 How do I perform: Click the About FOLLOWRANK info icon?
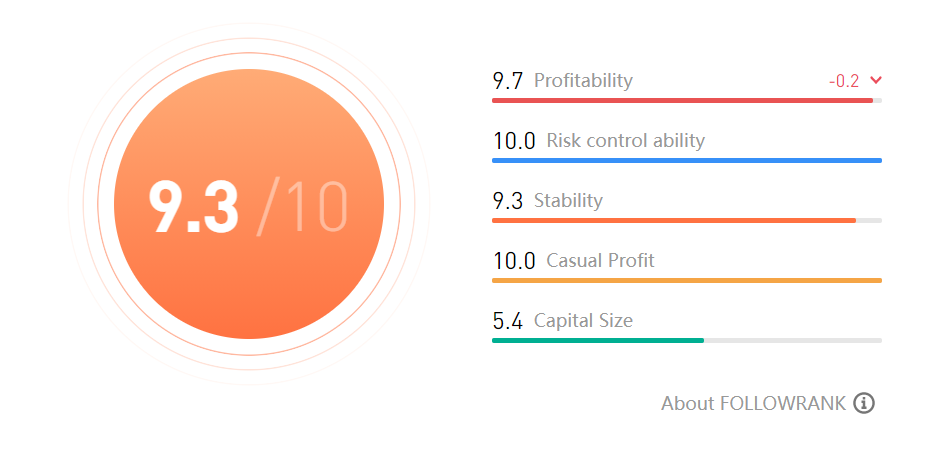(x=865, y=403)
